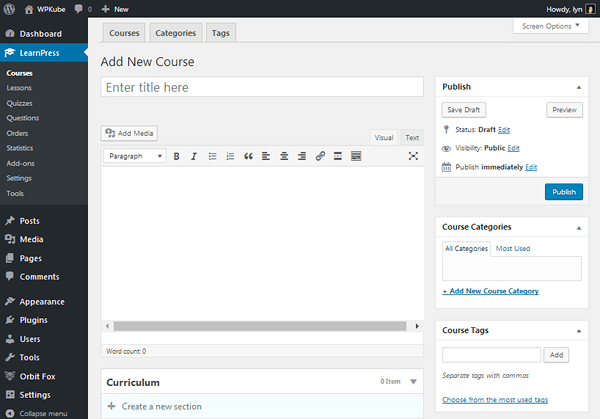Viewport: 600px width, 419px height.
Task: Insert a bulleted list
Action: (x=212, y=156)
